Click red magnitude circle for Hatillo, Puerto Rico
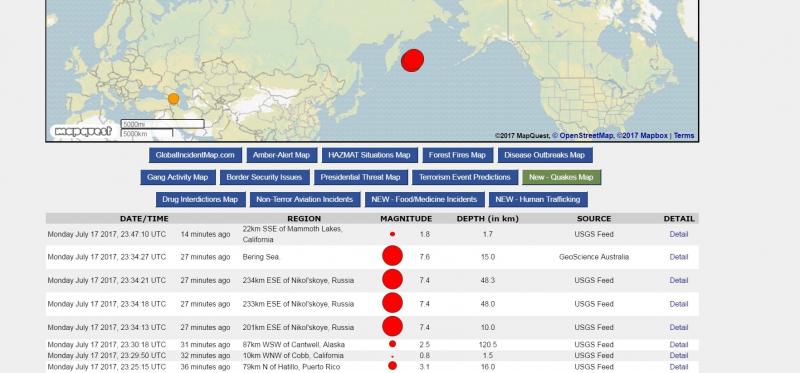 coord(392,365)
